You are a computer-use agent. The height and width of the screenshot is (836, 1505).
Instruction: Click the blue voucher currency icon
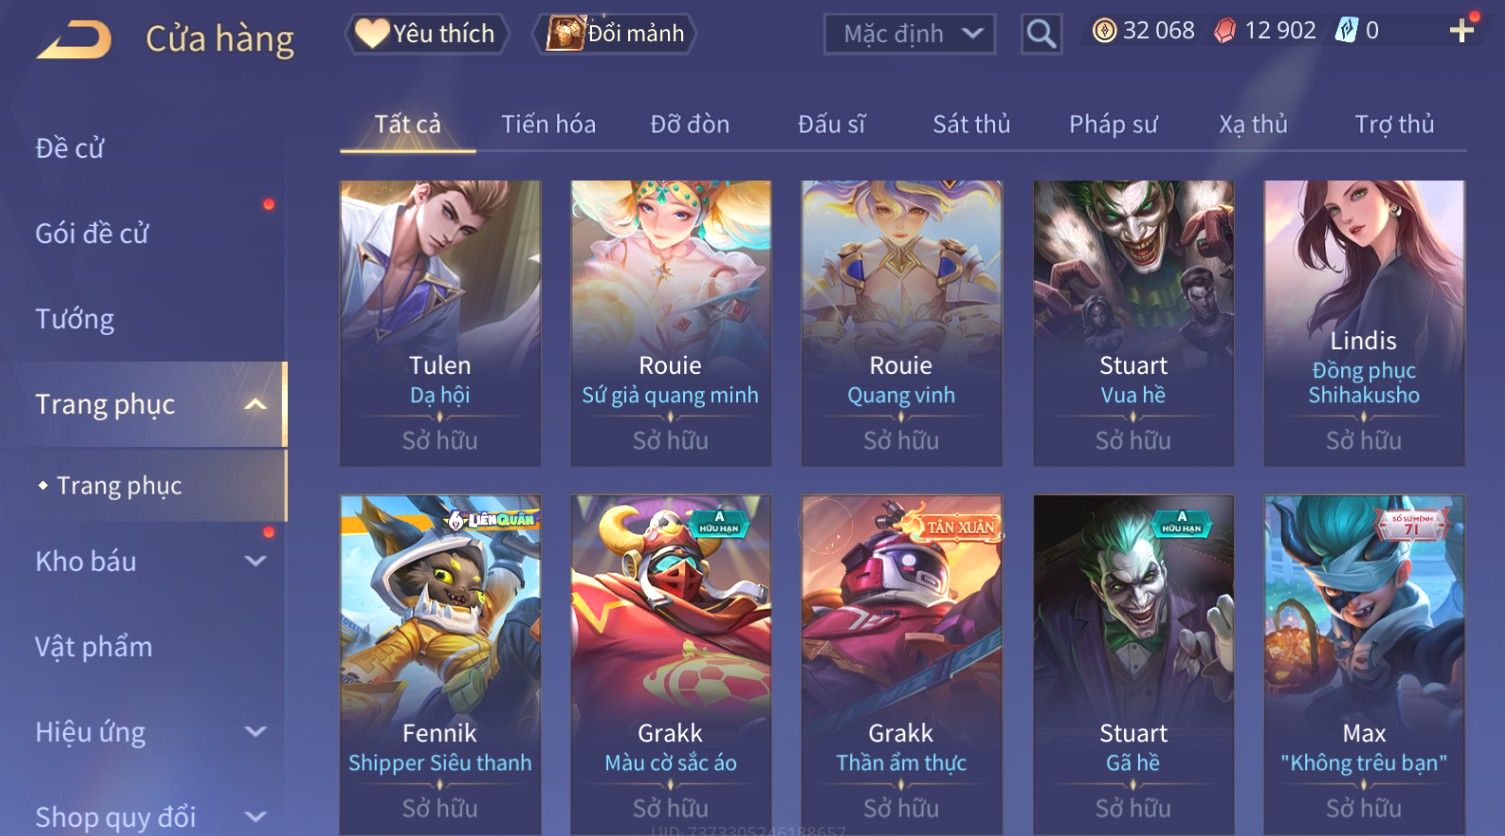(1346, 31)
